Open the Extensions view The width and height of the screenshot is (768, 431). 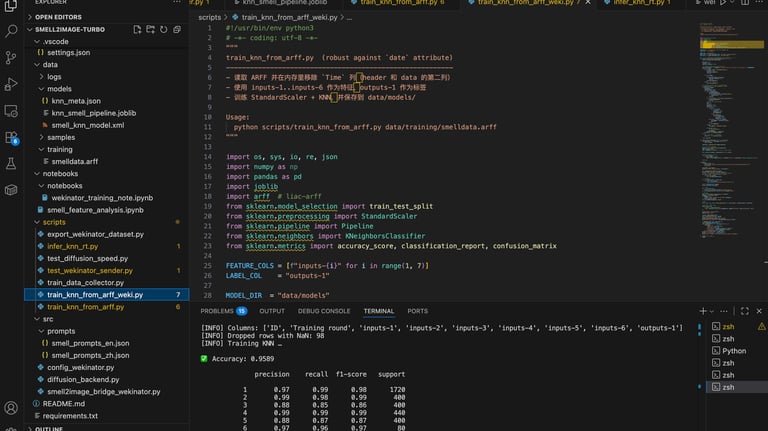11,138
